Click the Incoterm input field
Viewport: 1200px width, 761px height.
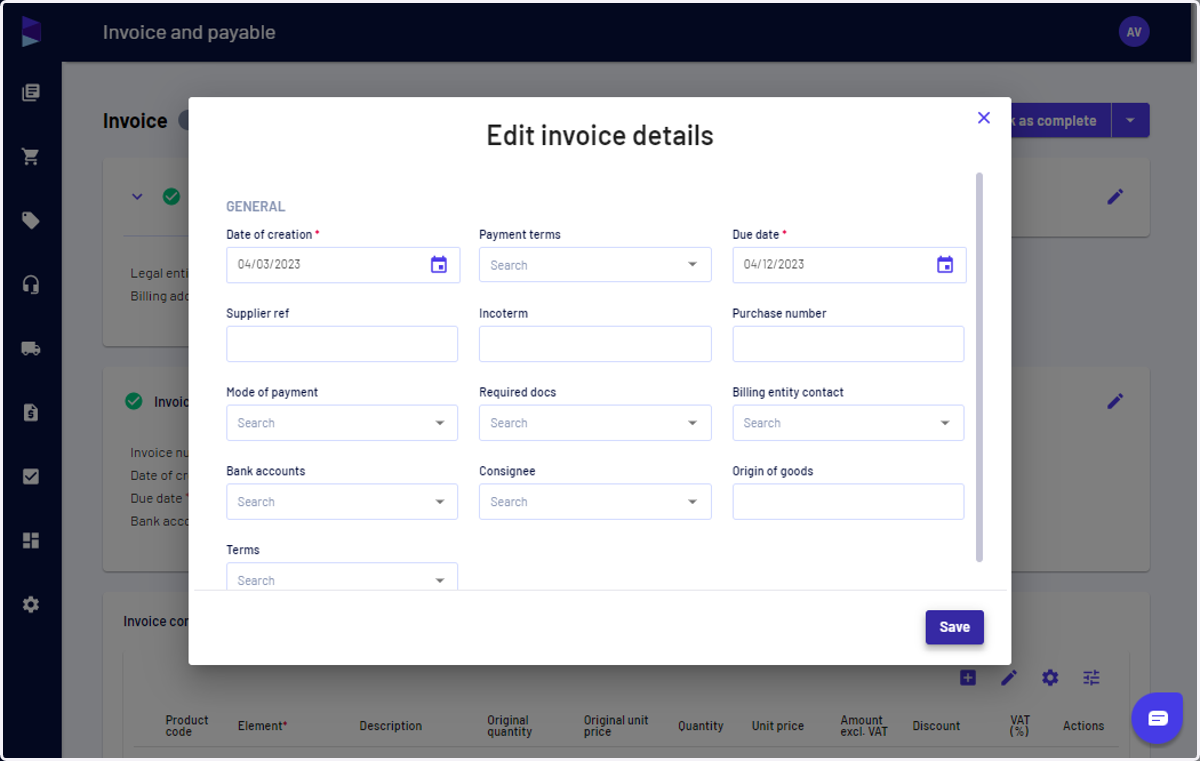click(x=595, y=344)
